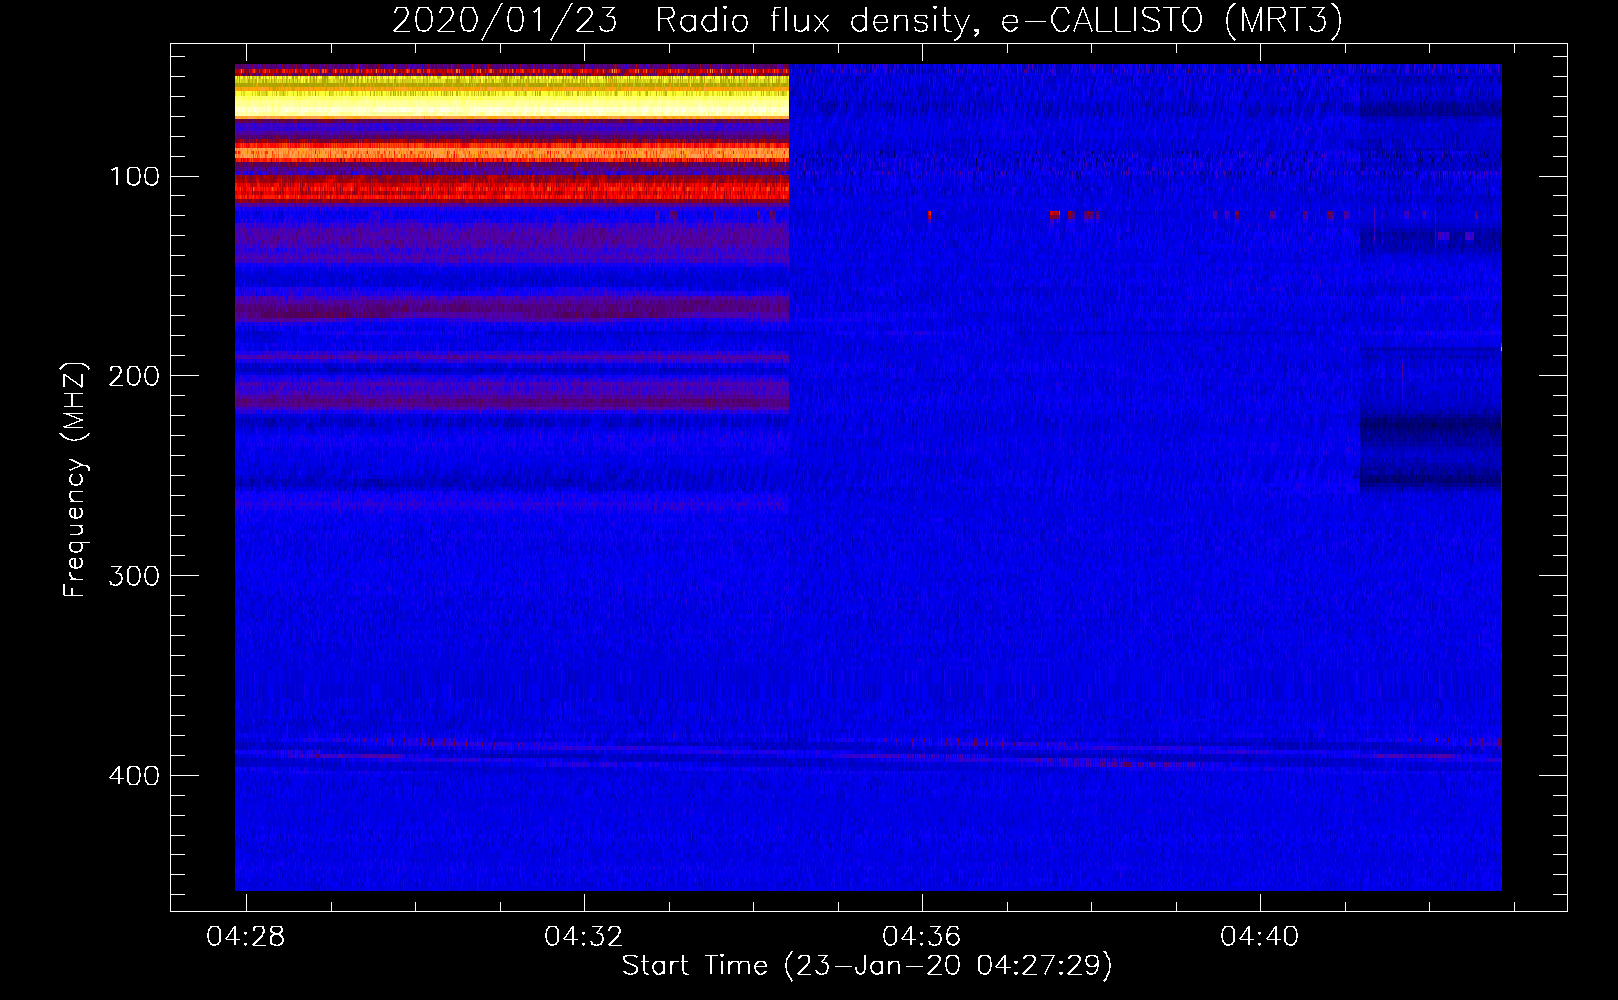Click the 04:28 time axis label
Screen dimensions: 1618x1000
pos(246,937)
